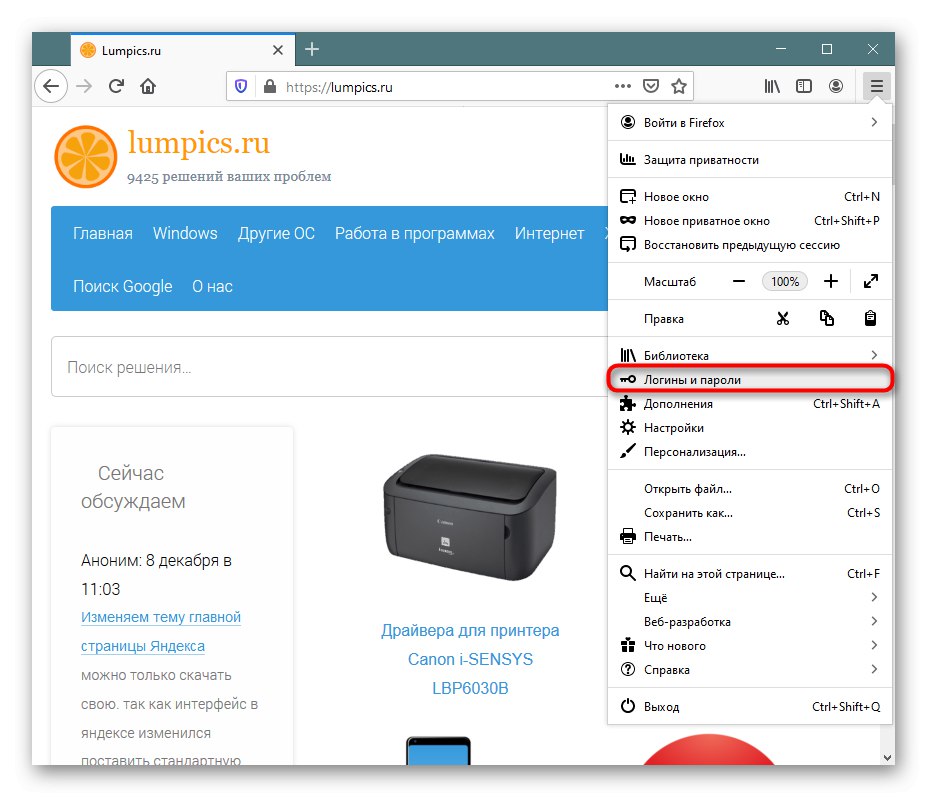Choose Персонализация… entry
Viewport: 927px width, 797px height.
750,452
